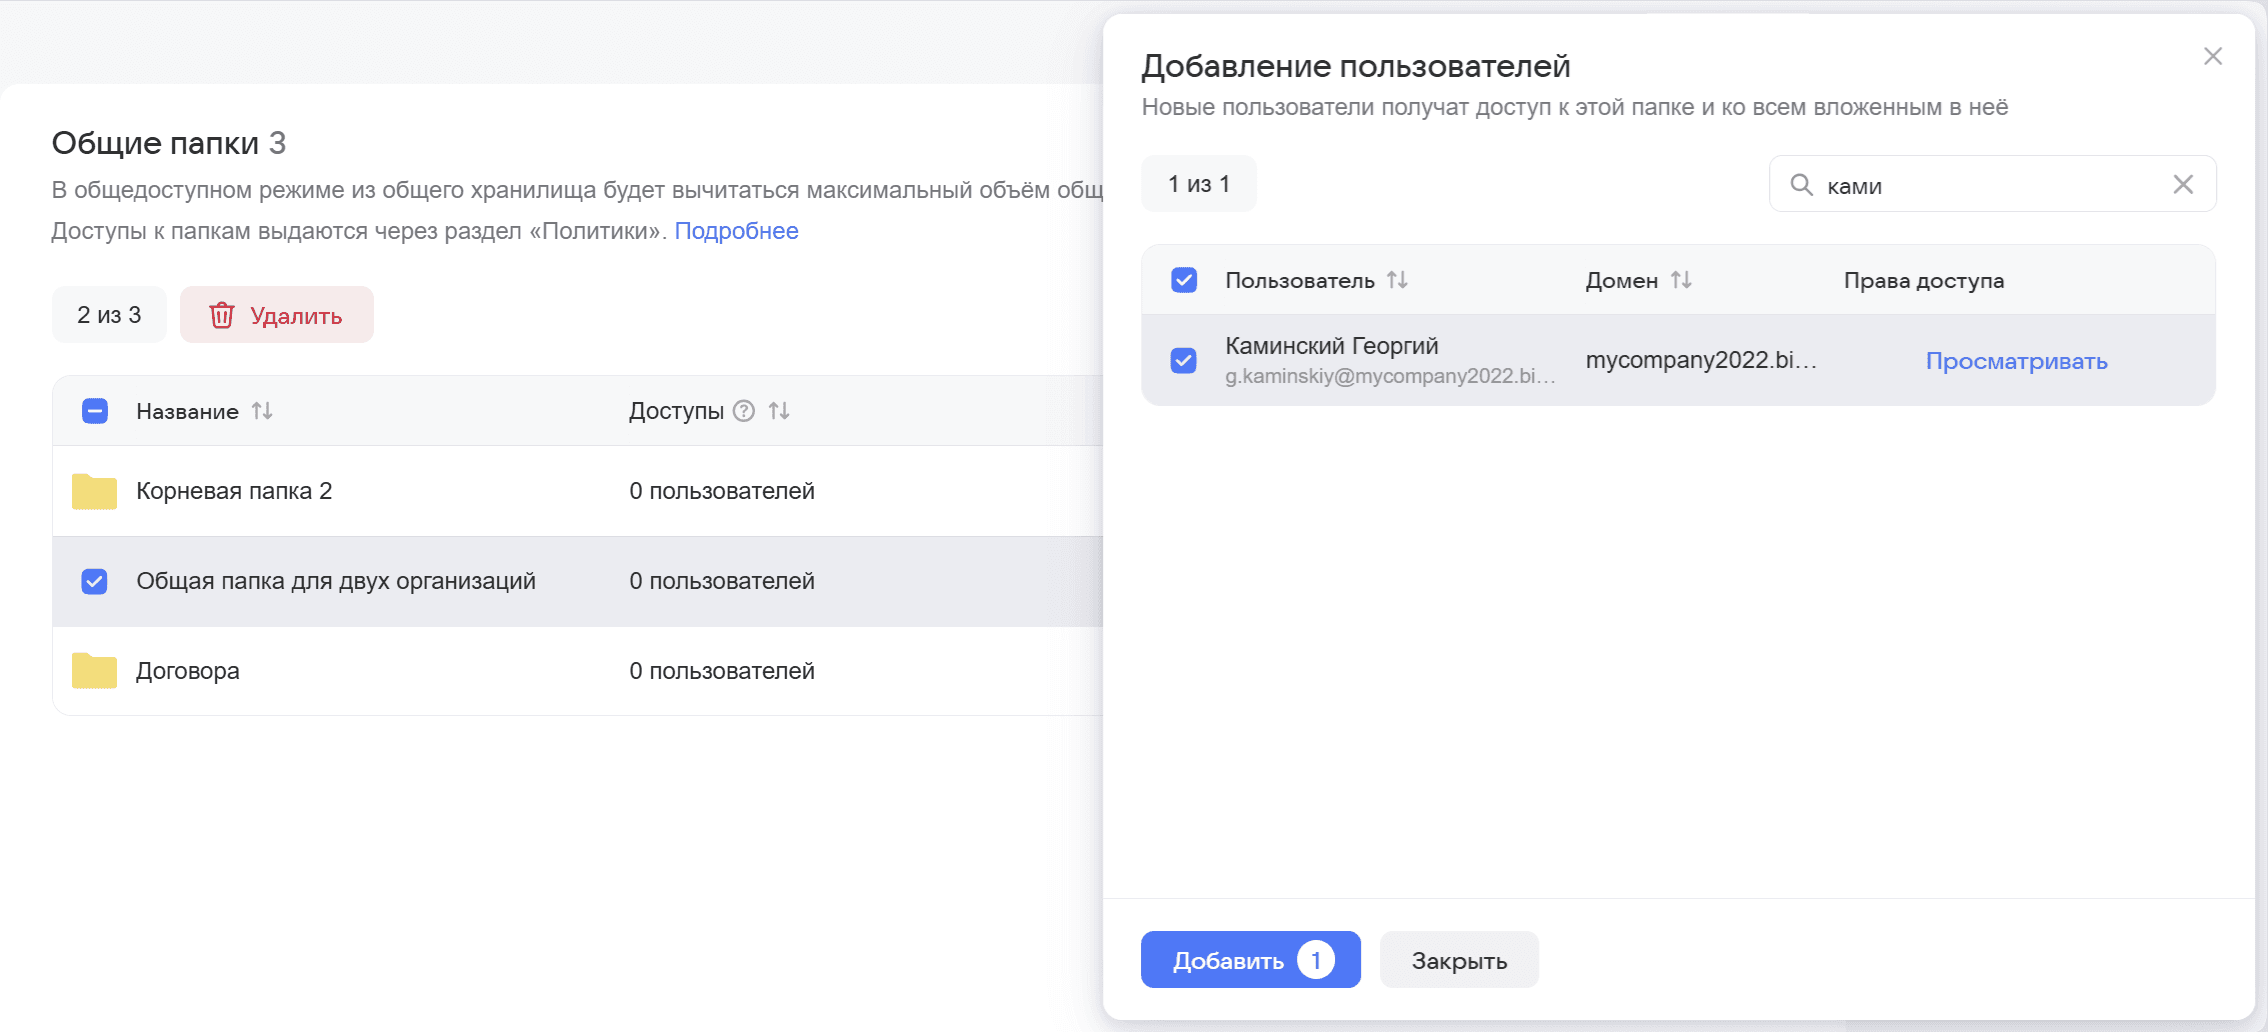The height and width of the screenshot is (1032, 2268).
Task: Uncheck Общая папка для двух организаций checkbox
Action: click(95, 581)
